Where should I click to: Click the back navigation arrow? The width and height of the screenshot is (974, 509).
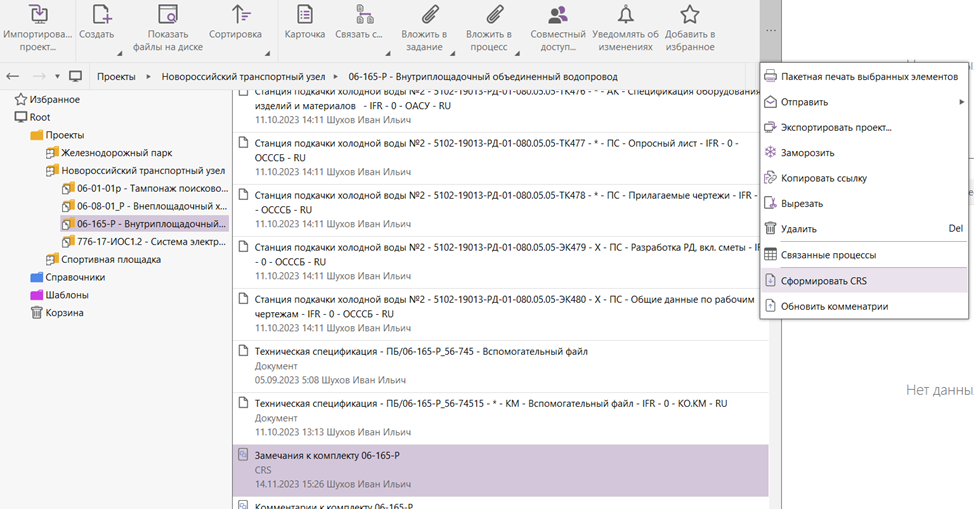coord(14,76)
